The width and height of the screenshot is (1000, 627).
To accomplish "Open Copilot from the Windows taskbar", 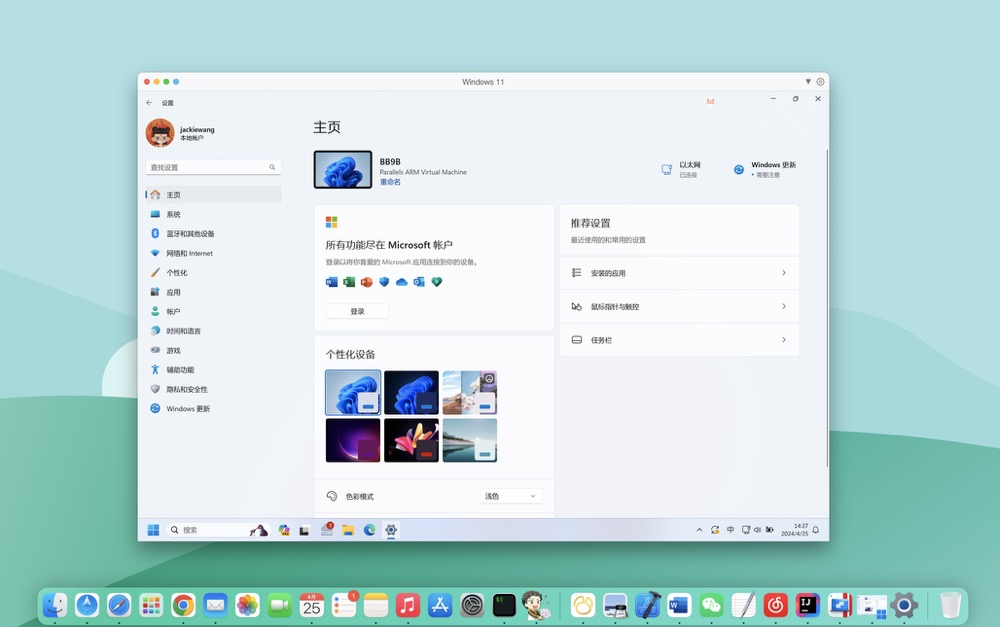I will pos(284,530).
